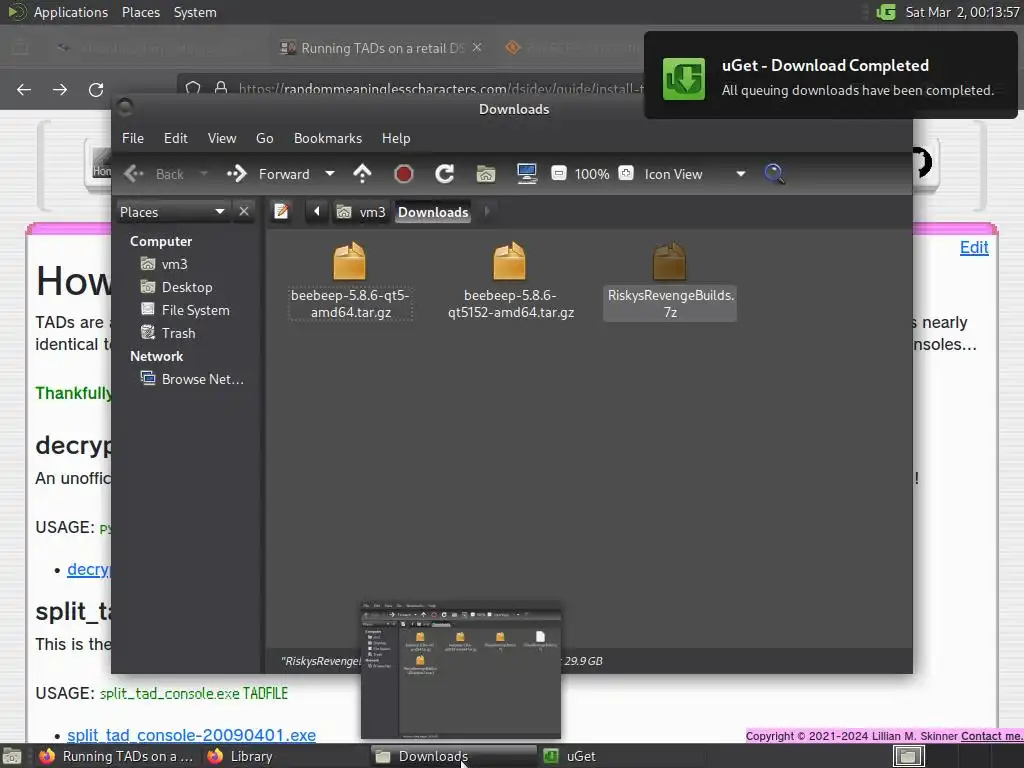Click uGet Download Completed notification
The width and height of the screenshot is (1024, 768).
click(x=830, y=75)
